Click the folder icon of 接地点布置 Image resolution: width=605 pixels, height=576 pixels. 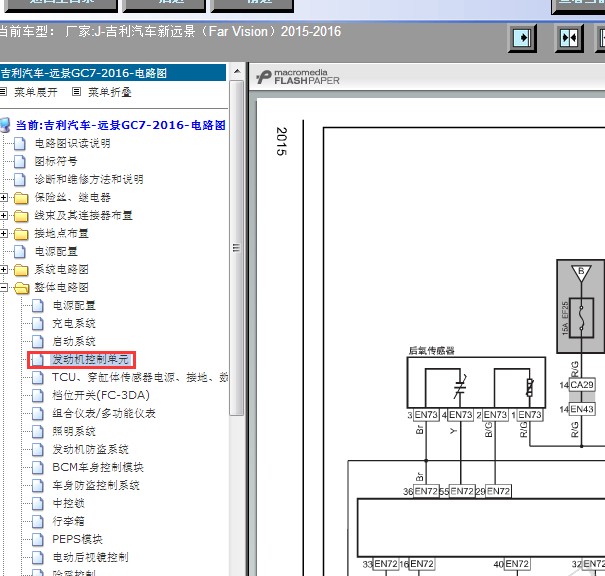(21, 234)
